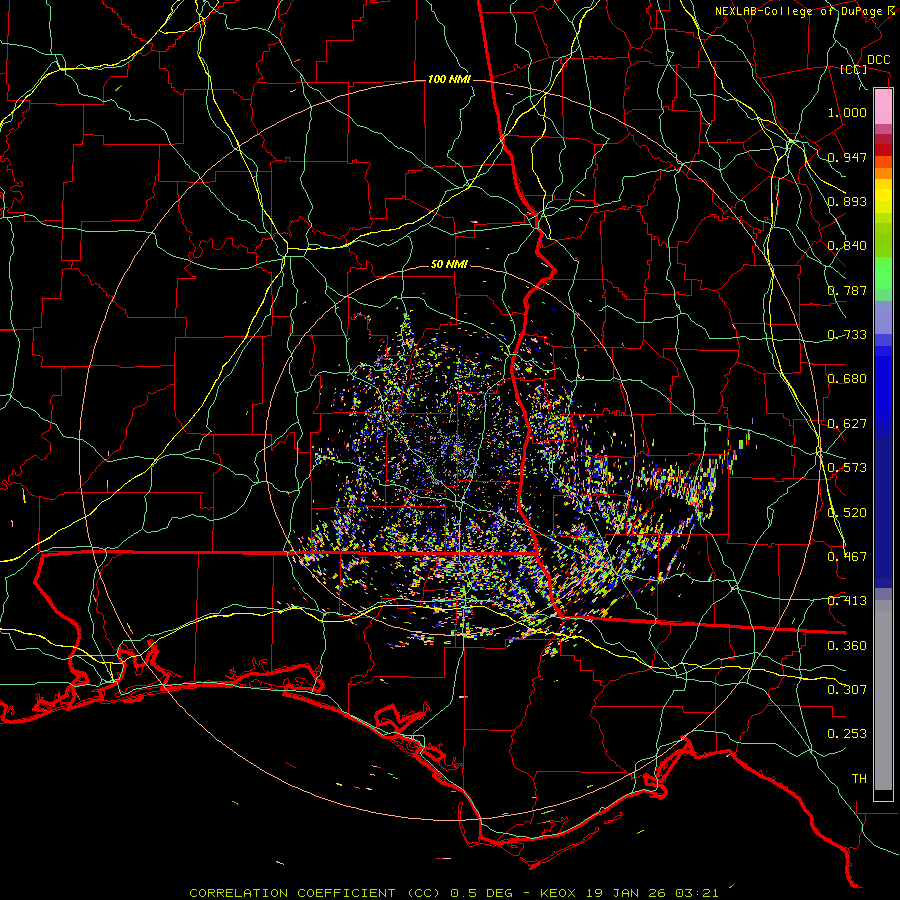Click the 0.893 legend value
The image size is (900, 900).
pos(847,201)
